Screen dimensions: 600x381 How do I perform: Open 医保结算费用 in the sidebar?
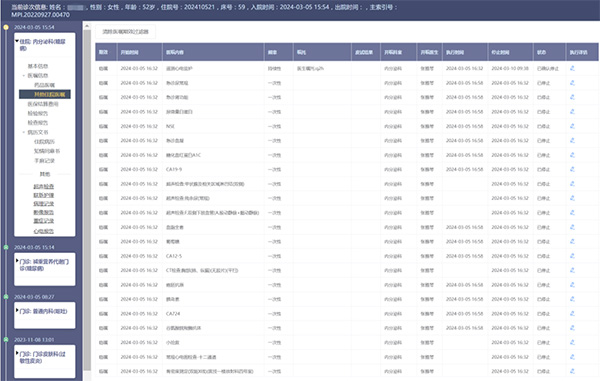point(43,104)
